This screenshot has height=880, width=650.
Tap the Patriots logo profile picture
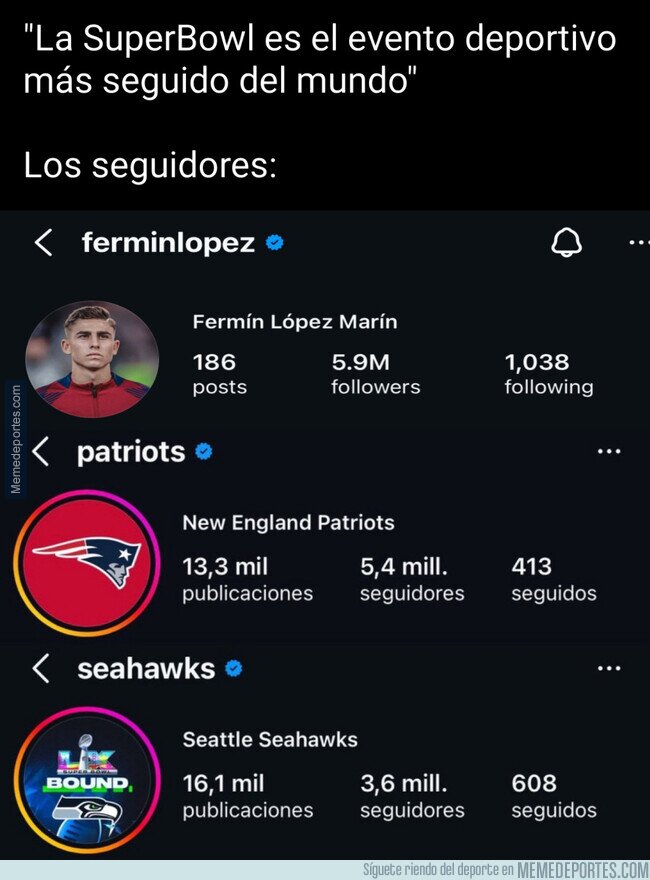(x=88, y=560)
